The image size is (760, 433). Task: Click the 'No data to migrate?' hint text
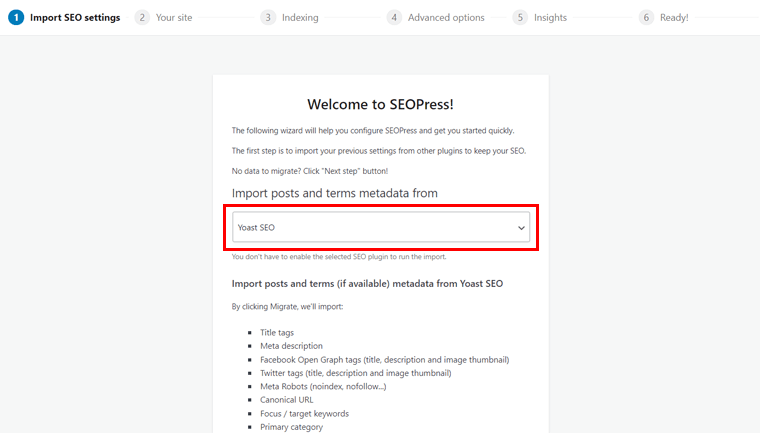click(x=310, y=171)
